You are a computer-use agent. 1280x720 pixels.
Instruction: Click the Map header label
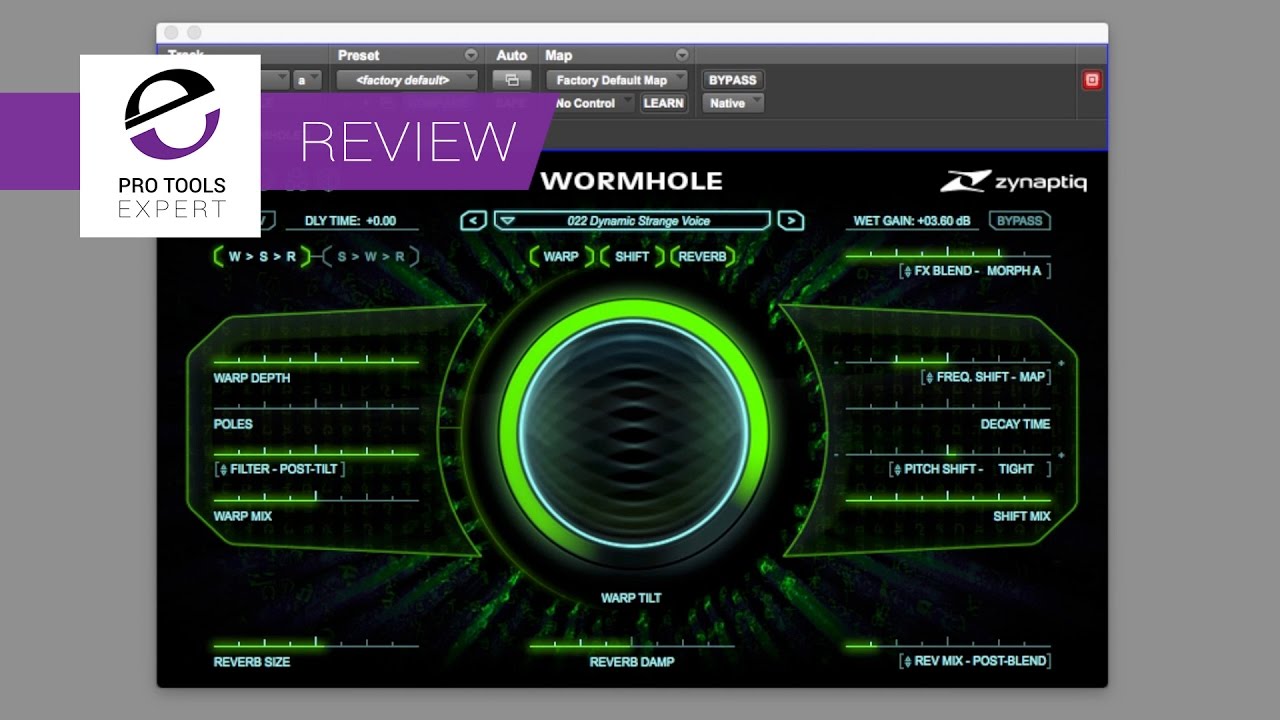(558, 55)
